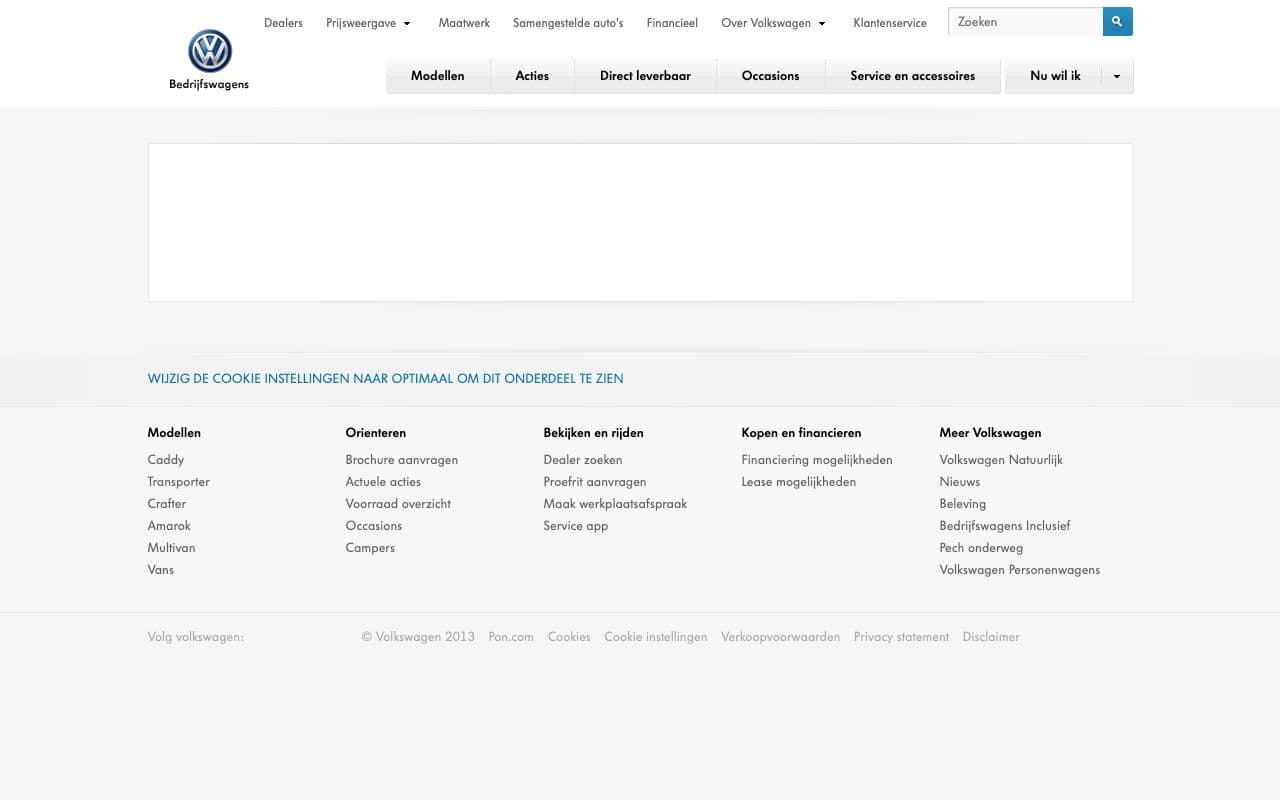Click the cookie instellingen optimaal notice link
The width and height of the screenshot is (1280, 800).
(385, 379)
